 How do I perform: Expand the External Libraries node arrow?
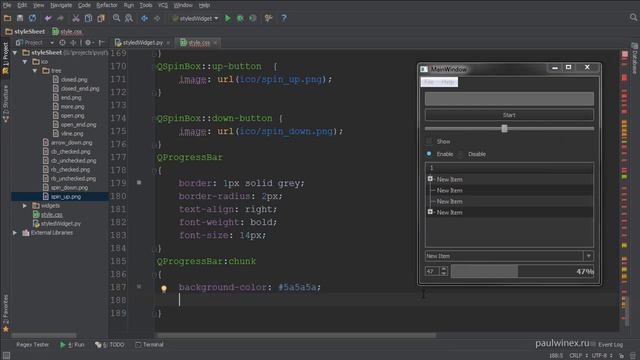pos(15,233)
